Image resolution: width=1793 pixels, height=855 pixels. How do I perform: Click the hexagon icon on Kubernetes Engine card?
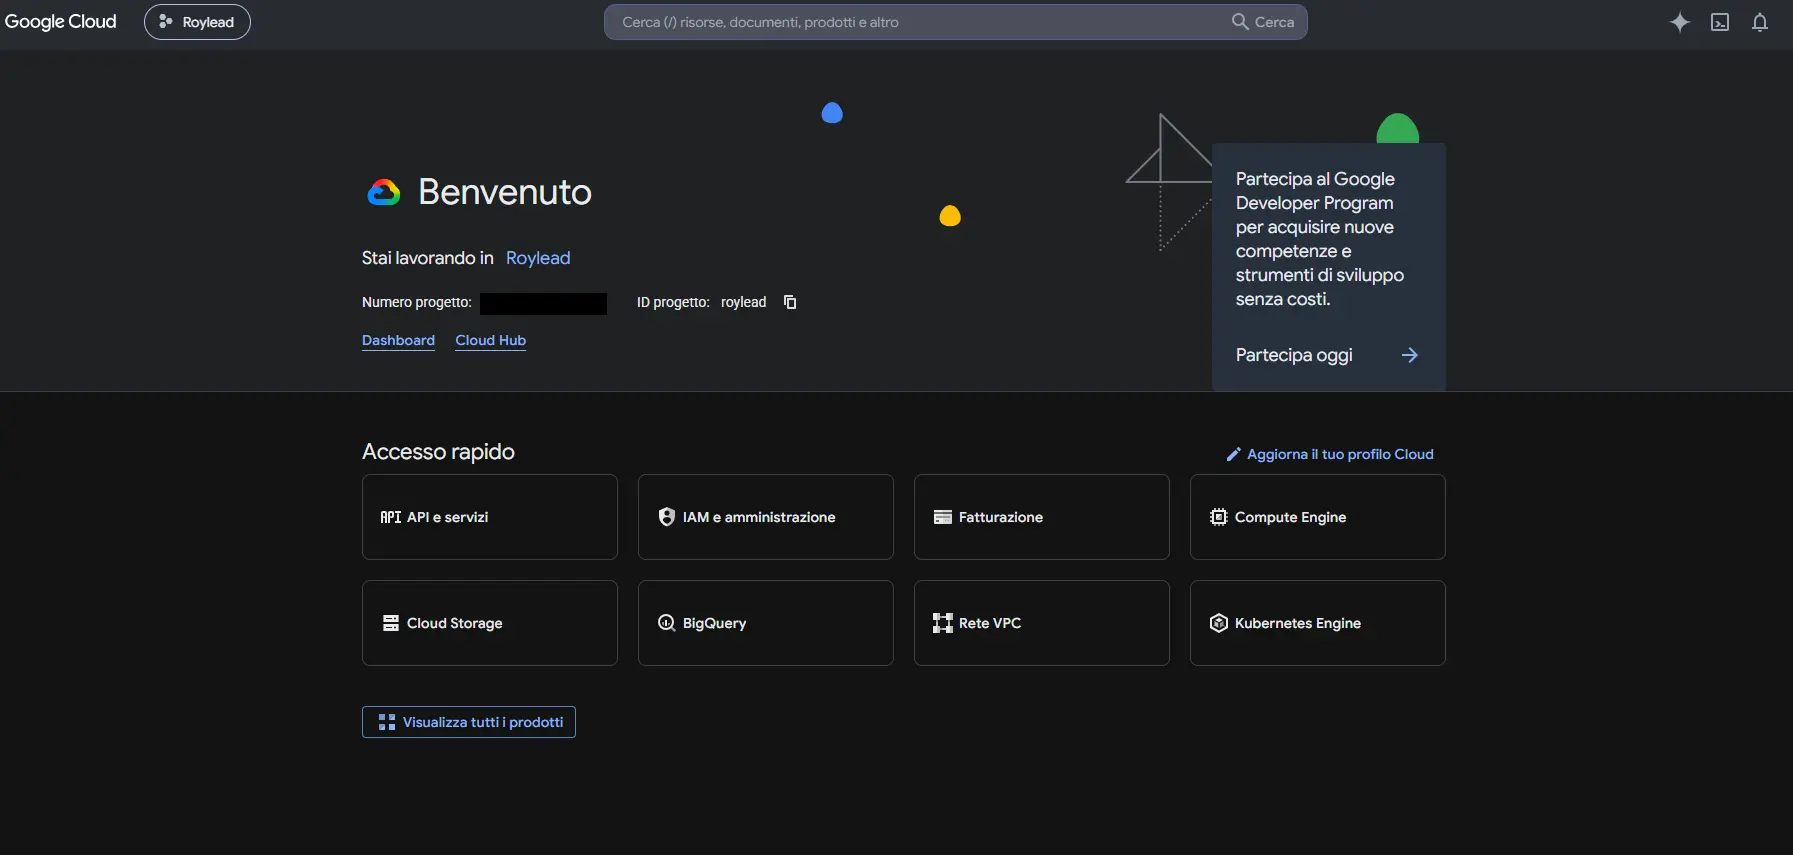[1219, 623]
